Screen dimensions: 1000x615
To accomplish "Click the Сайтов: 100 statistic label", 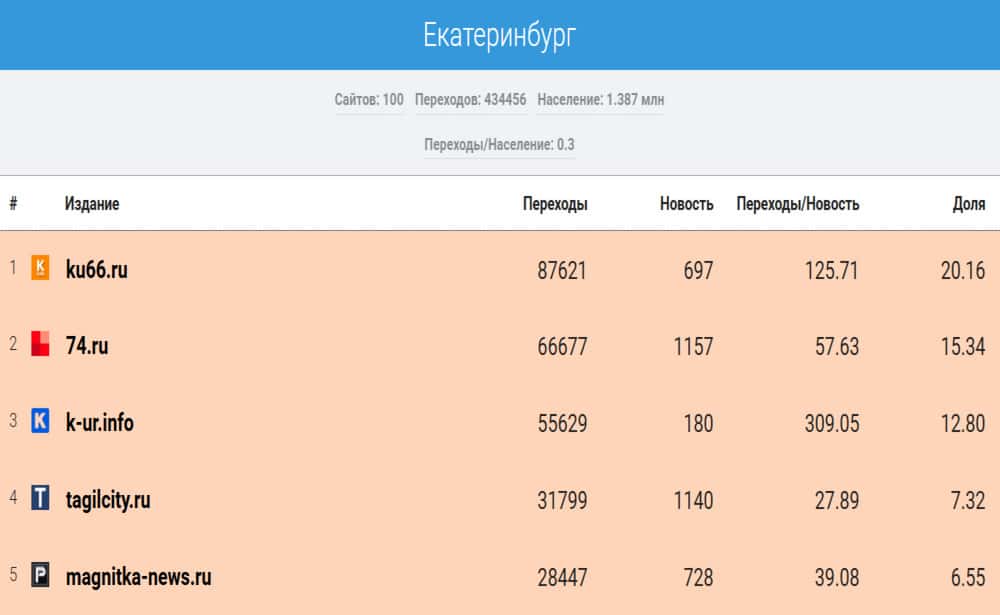I will coord(369,100).
